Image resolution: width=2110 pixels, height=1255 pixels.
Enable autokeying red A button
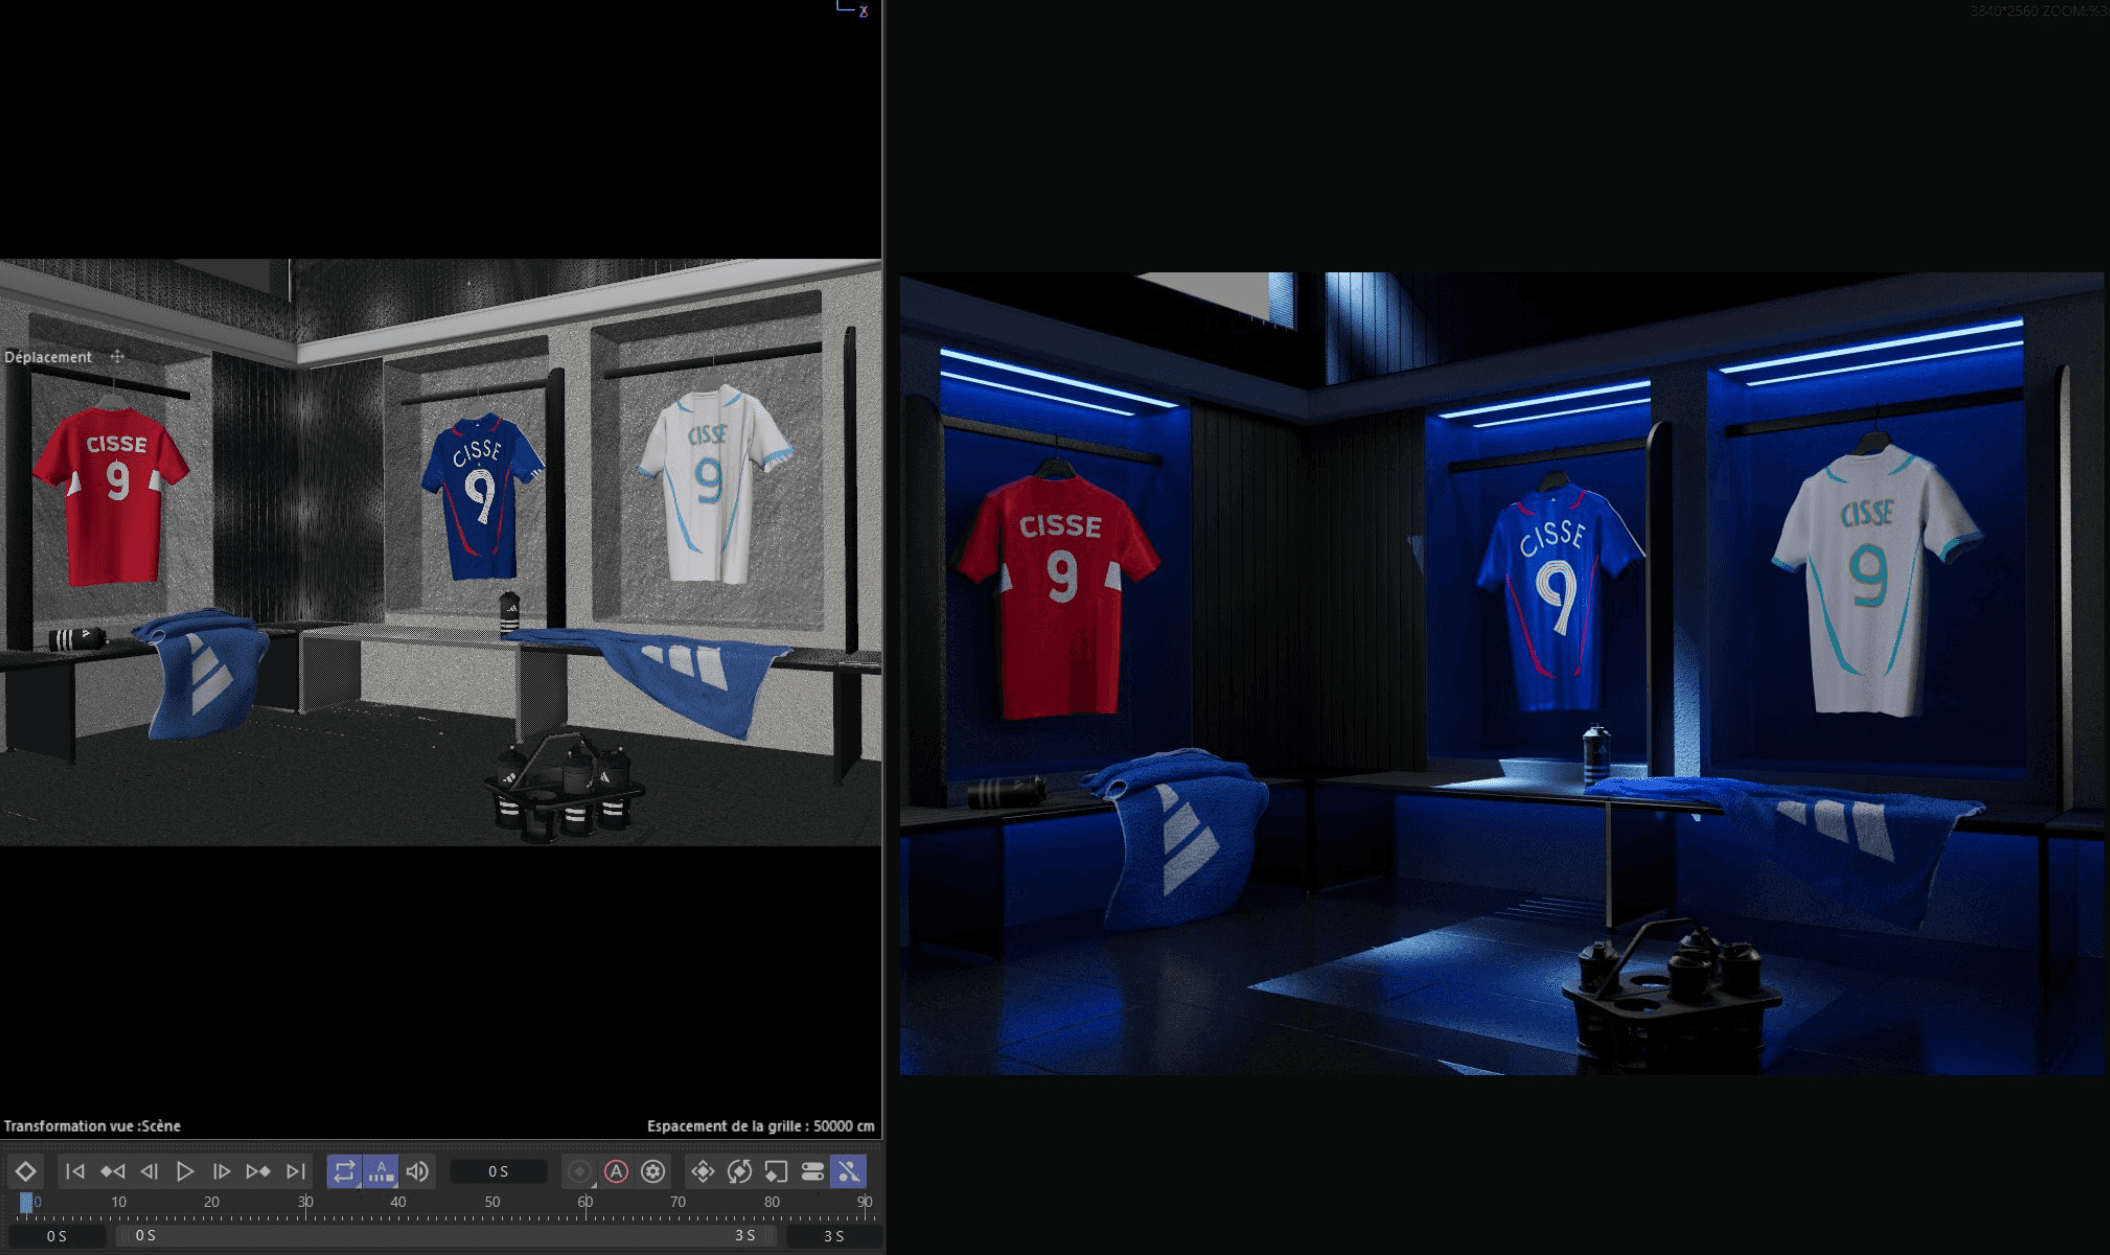tap(616, 1171)
